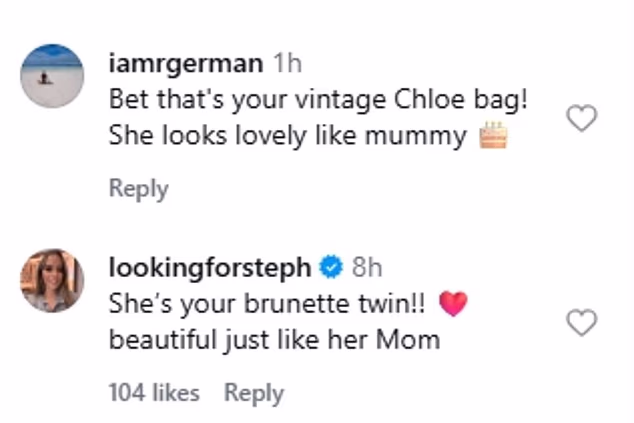This screenshot has height=423, width=634.
Task: Click the red heart emoji after twin!!
Action: coord(453,304)
